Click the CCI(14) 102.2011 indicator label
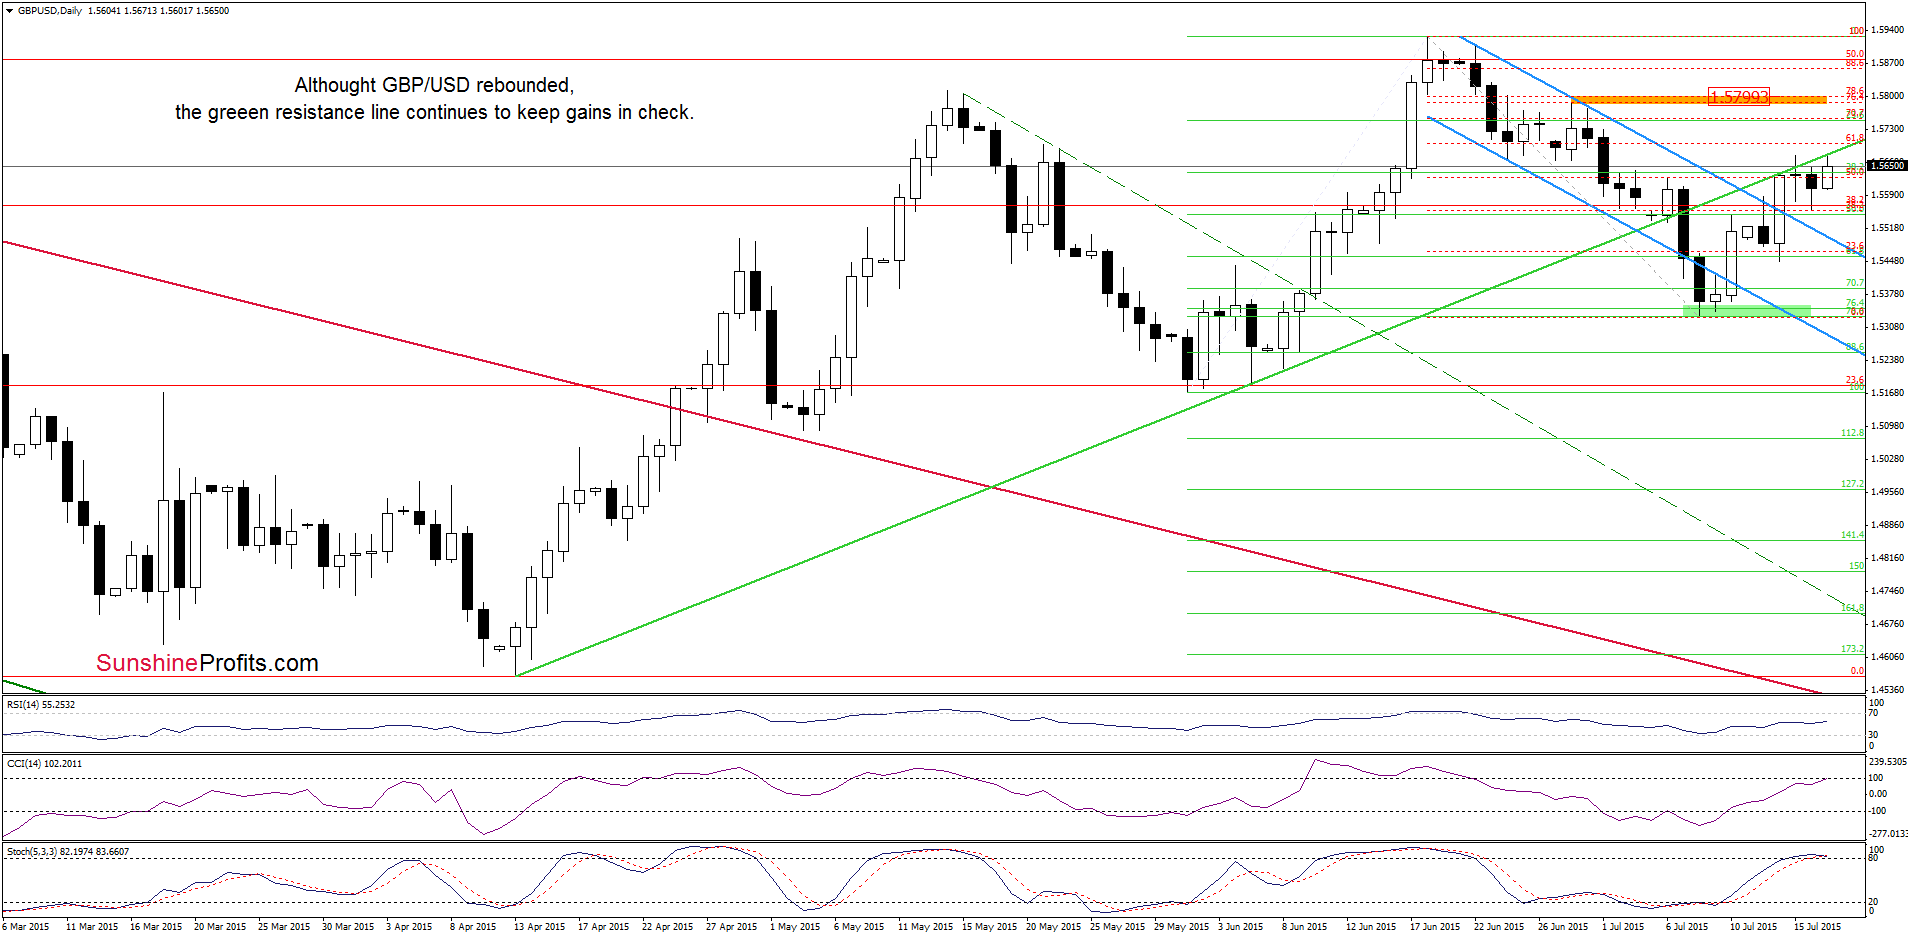 click(x=44, y=764)
